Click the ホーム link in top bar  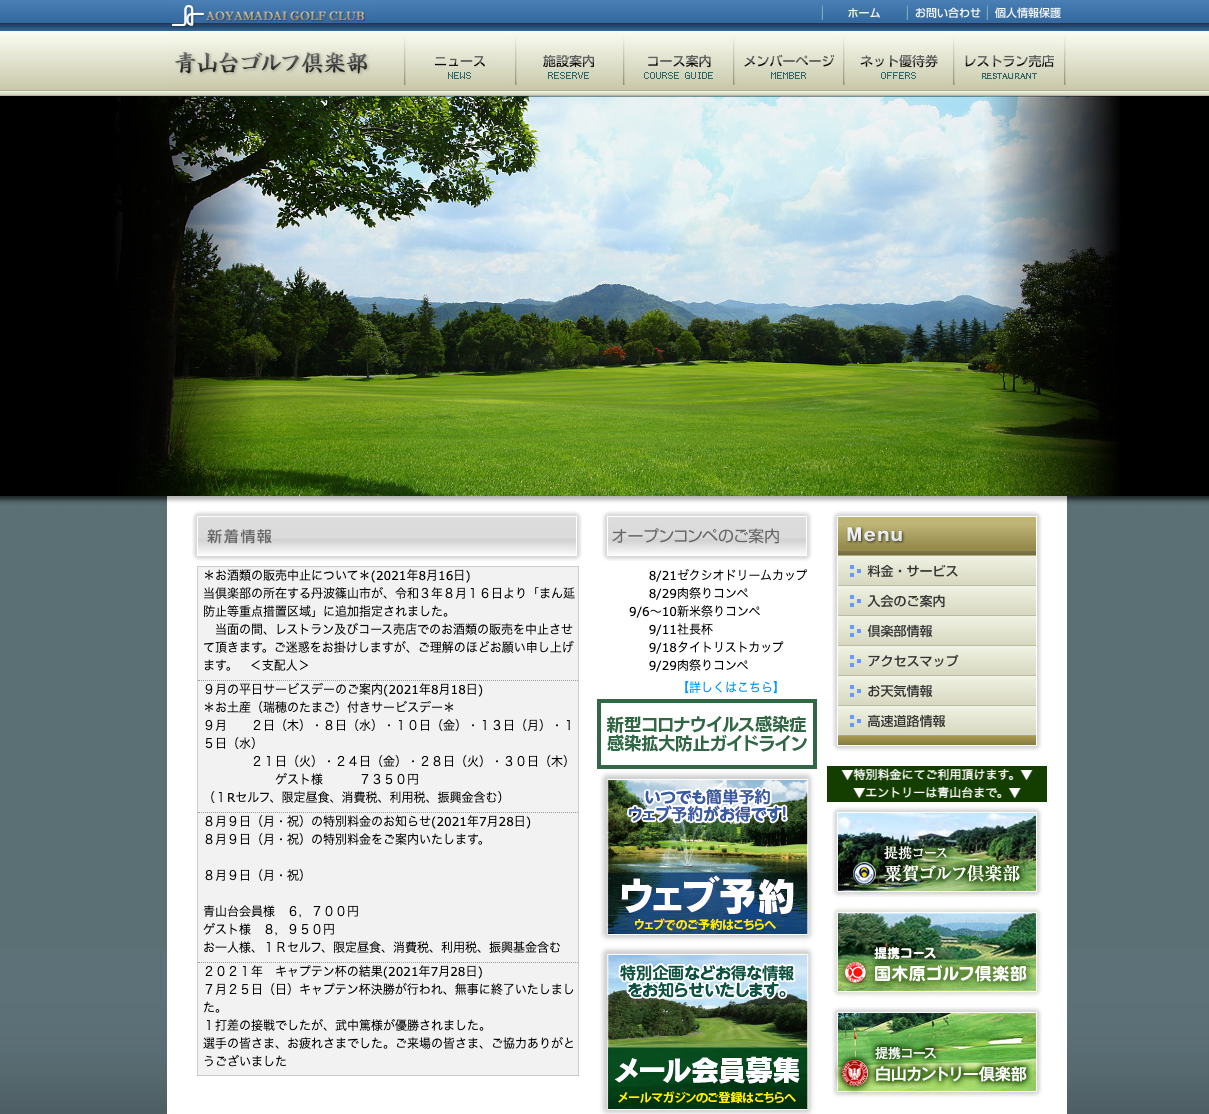coord(863,13)
